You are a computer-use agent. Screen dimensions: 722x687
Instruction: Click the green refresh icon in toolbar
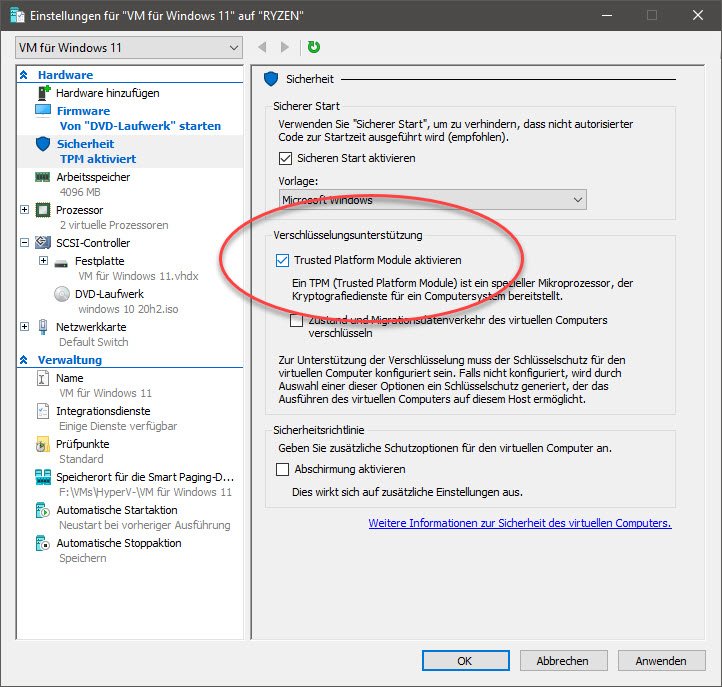pos(314,47)
